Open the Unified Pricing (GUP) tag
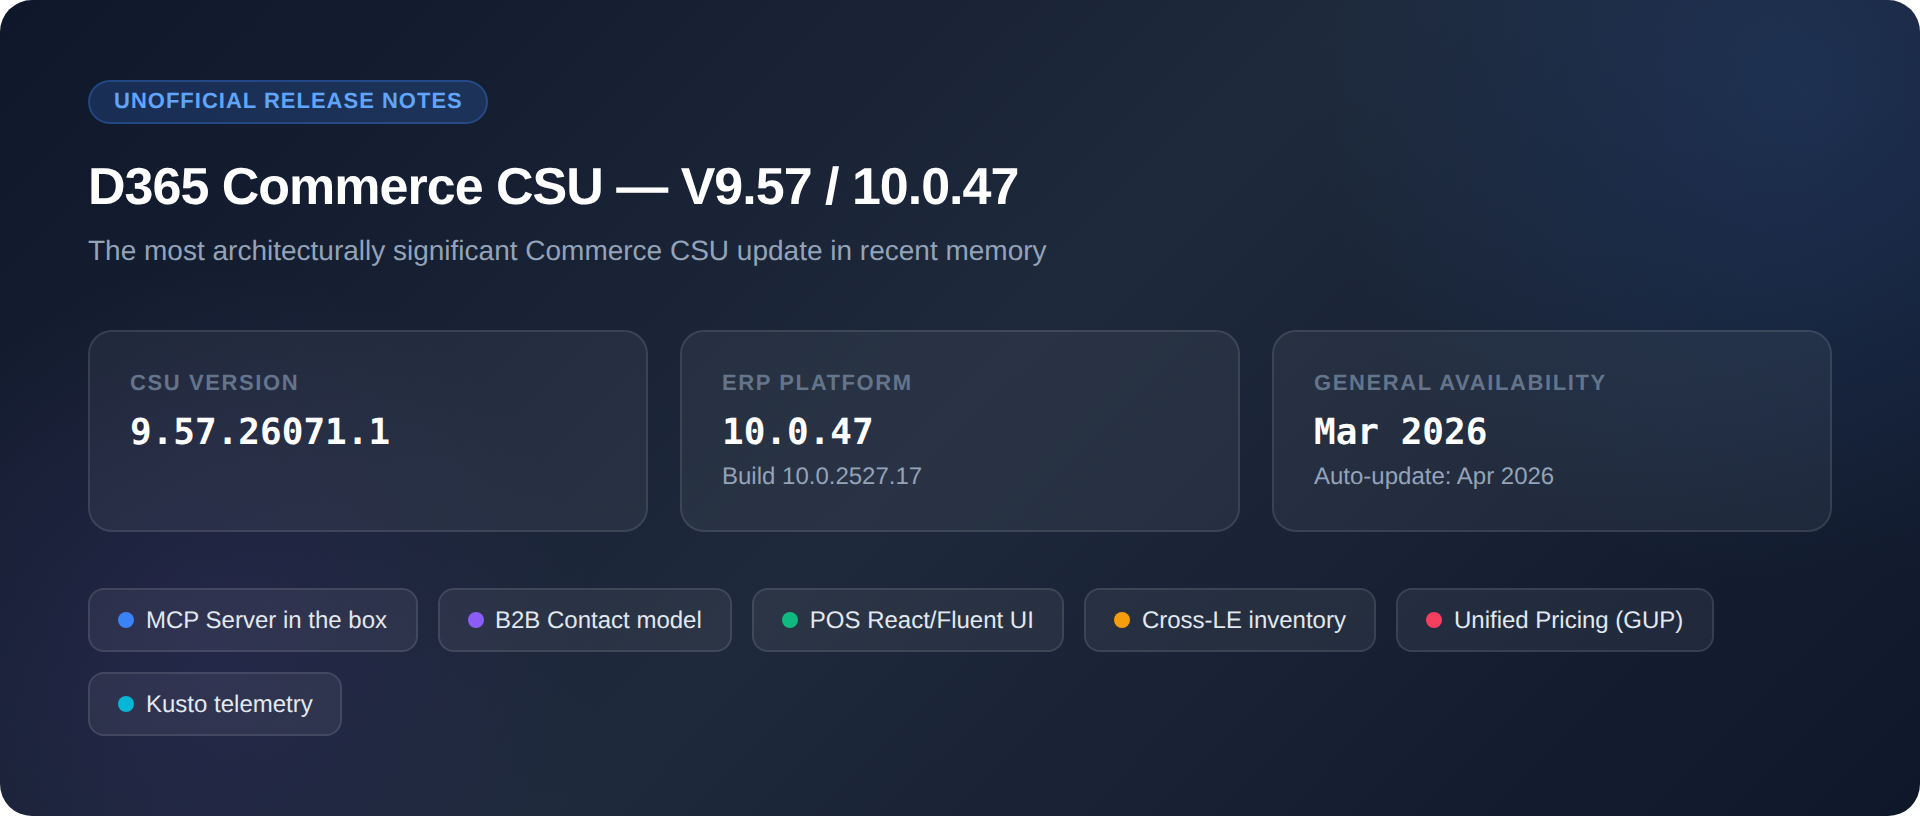 point(1555,620)
